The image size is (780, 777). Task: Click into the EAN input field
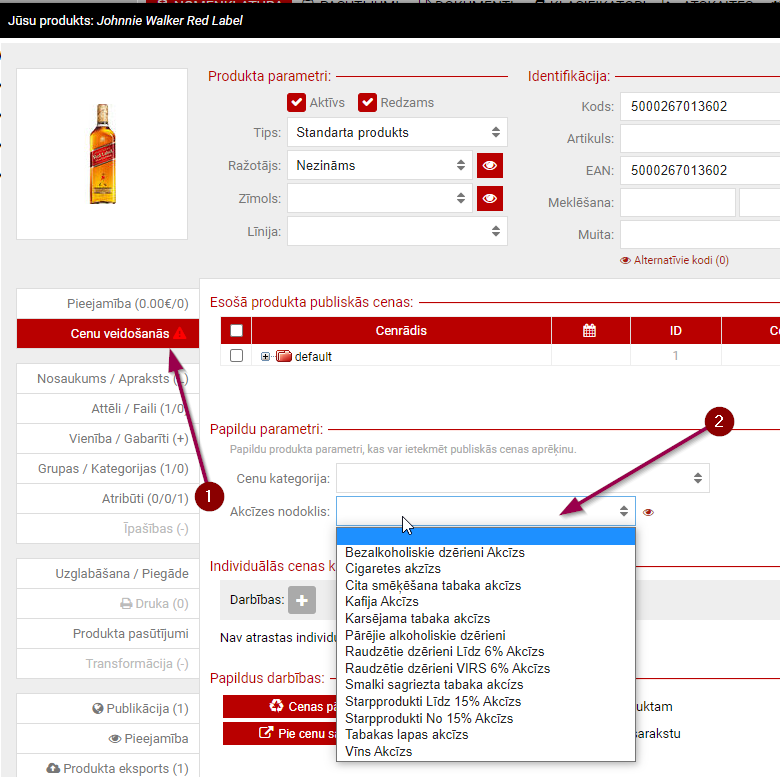(x=700, y=170)
